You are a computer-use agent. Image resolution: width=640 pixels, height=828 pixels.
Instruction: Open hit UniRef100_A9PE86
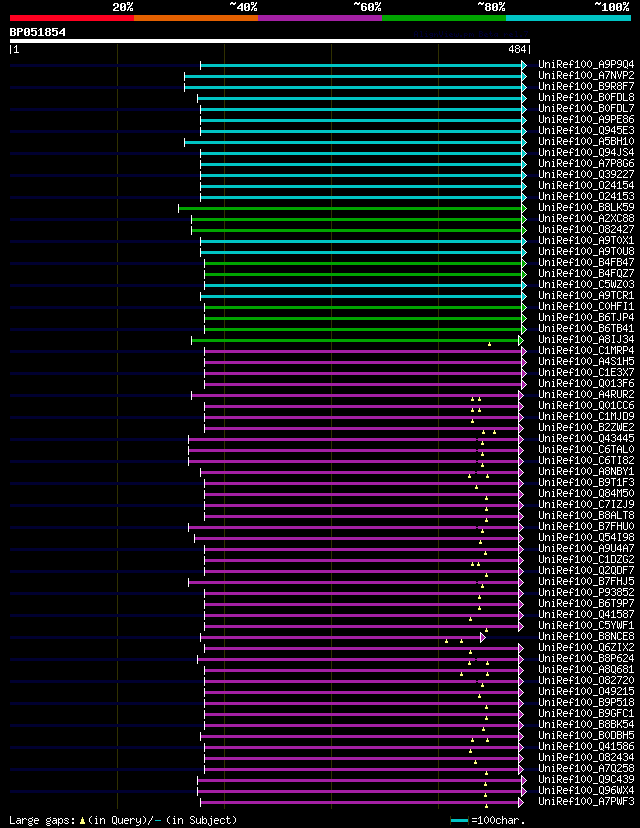point(586,119)
